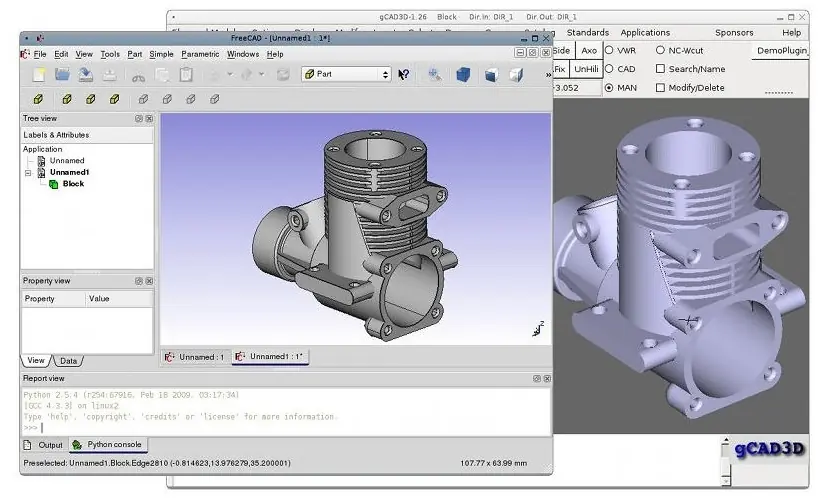Select the CAD radio button in gCAD3D
The width and height of the screenshot is (830, 500).
coord(609,69)
